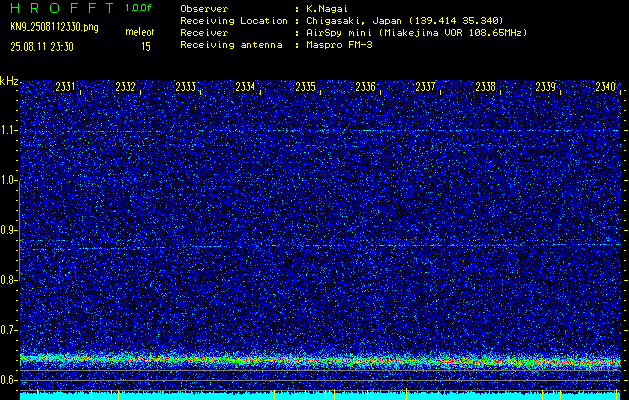The height and width of the screenshot is (400, 629).
Task: Click the Receiving antenna field label
Action: pyautogui.click(x=231, y=45)
